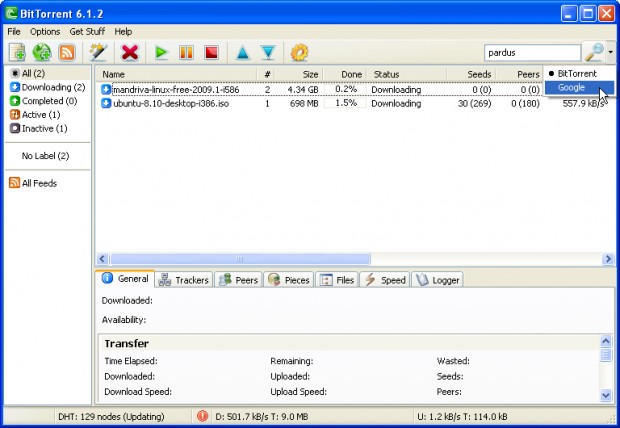Open the search engine dropdown arrow
This screenshot has height=428, width=620.
pyautogui.click(x=611, y=52)
